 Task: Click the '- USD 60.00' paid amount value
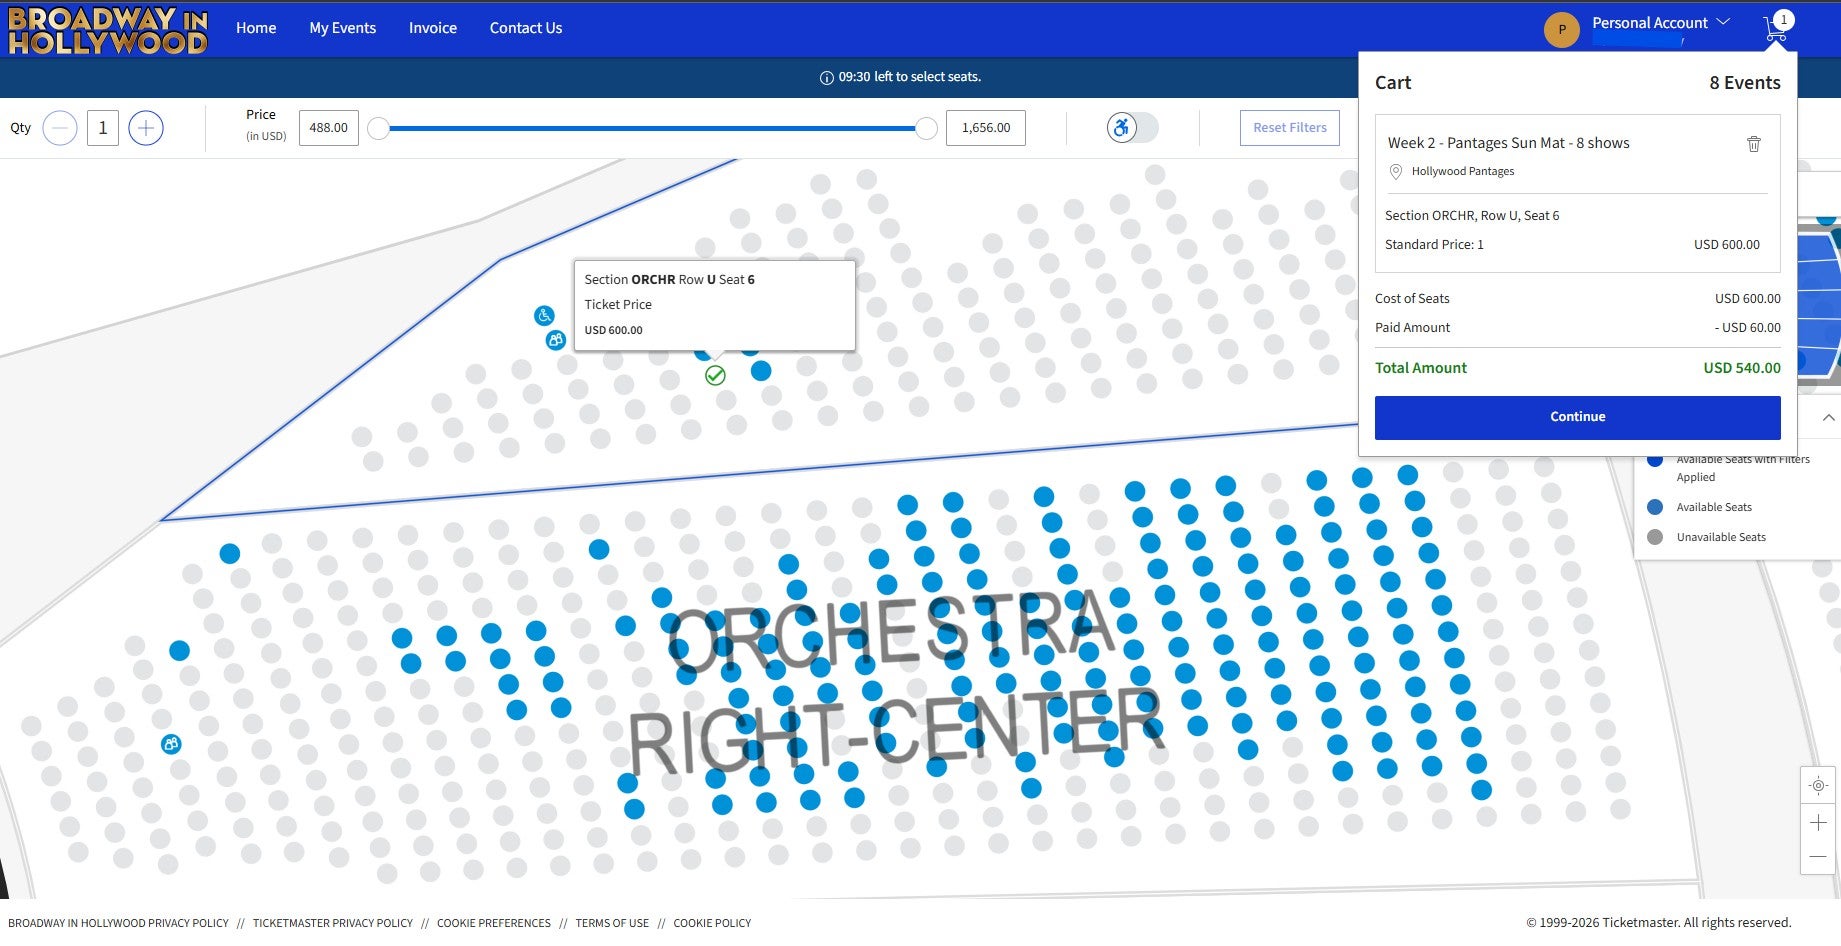pos(1747,328)
